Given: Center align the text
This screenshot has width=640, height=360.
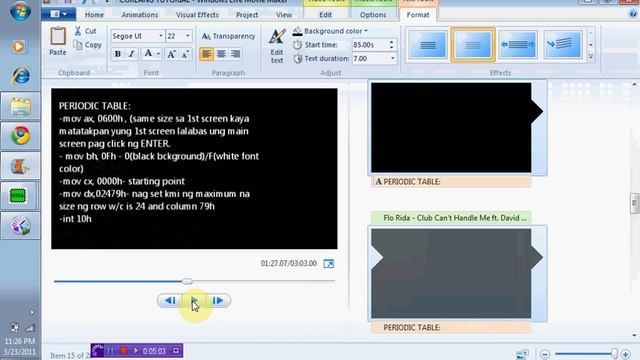Looking at the screenshot, I should coord(221,54).
